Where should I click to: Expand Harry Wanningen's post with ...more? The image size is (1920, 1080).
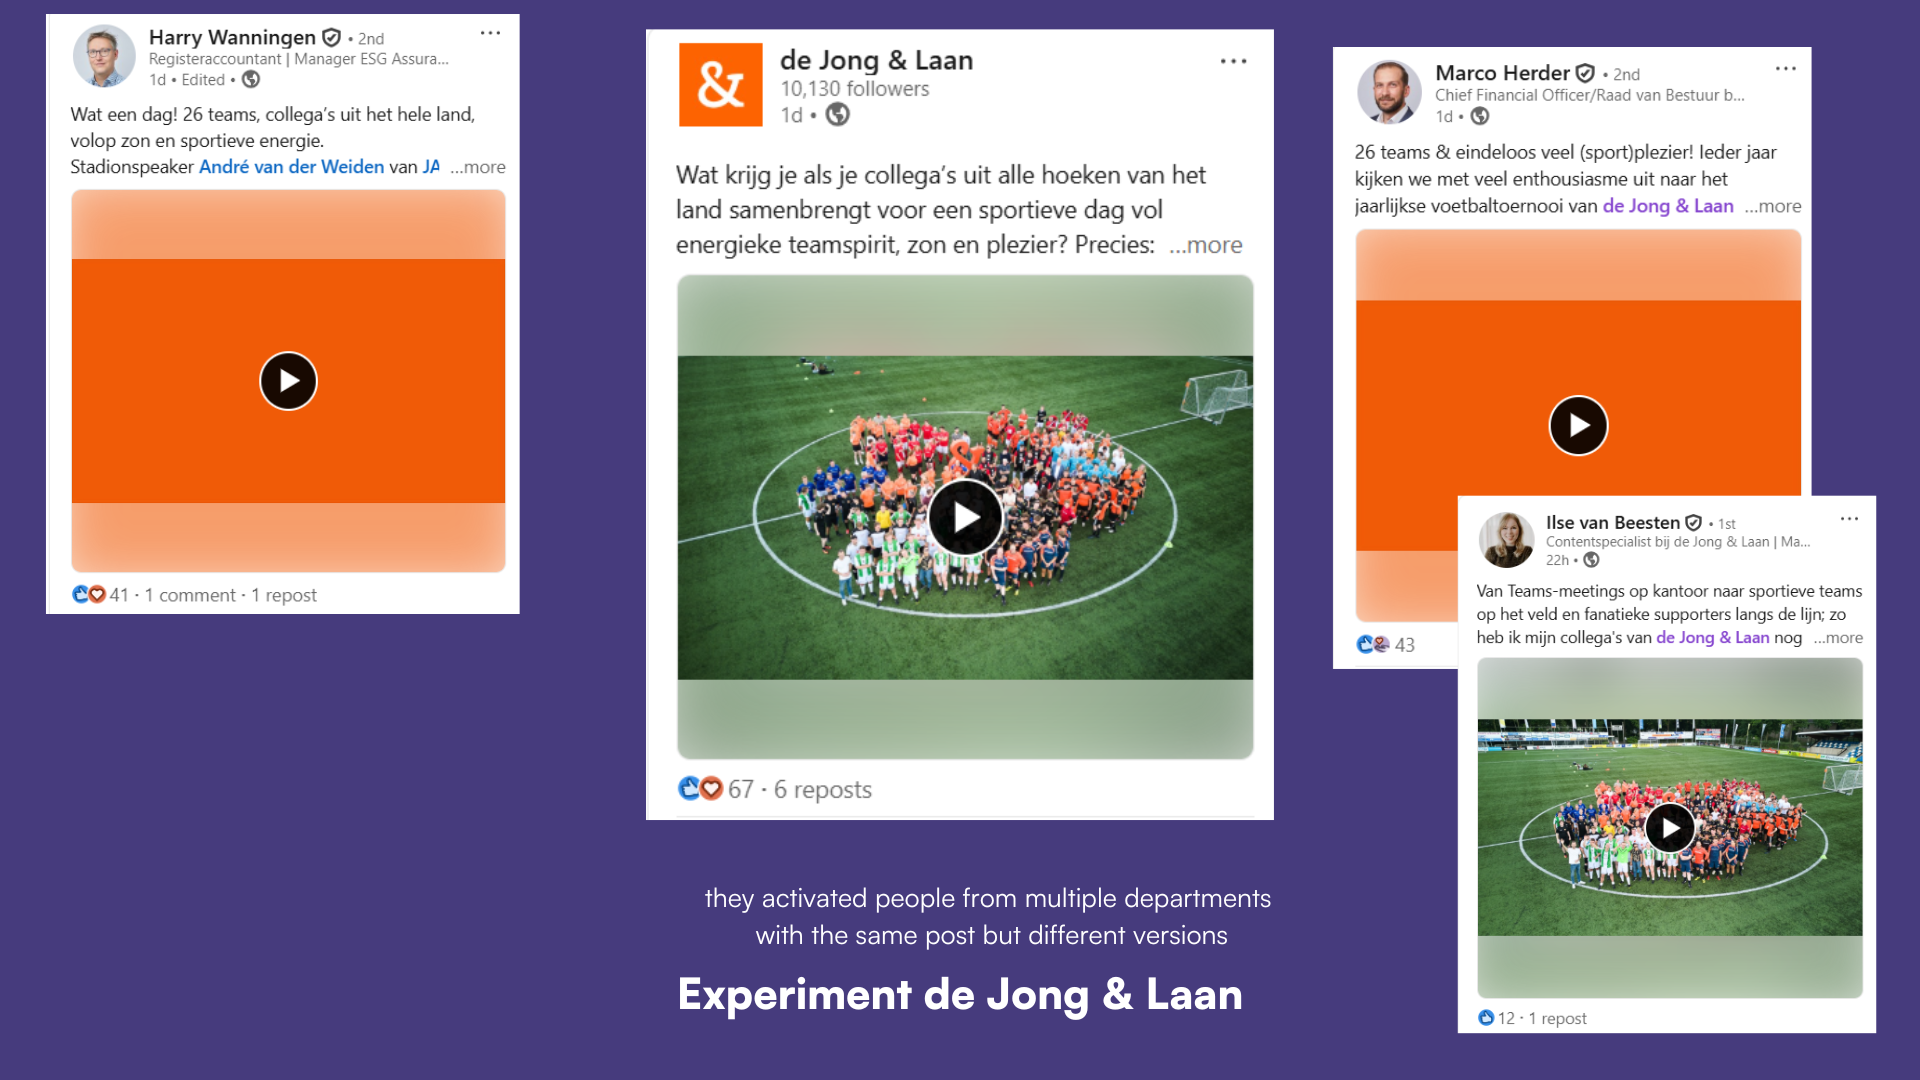pos(478,167)
